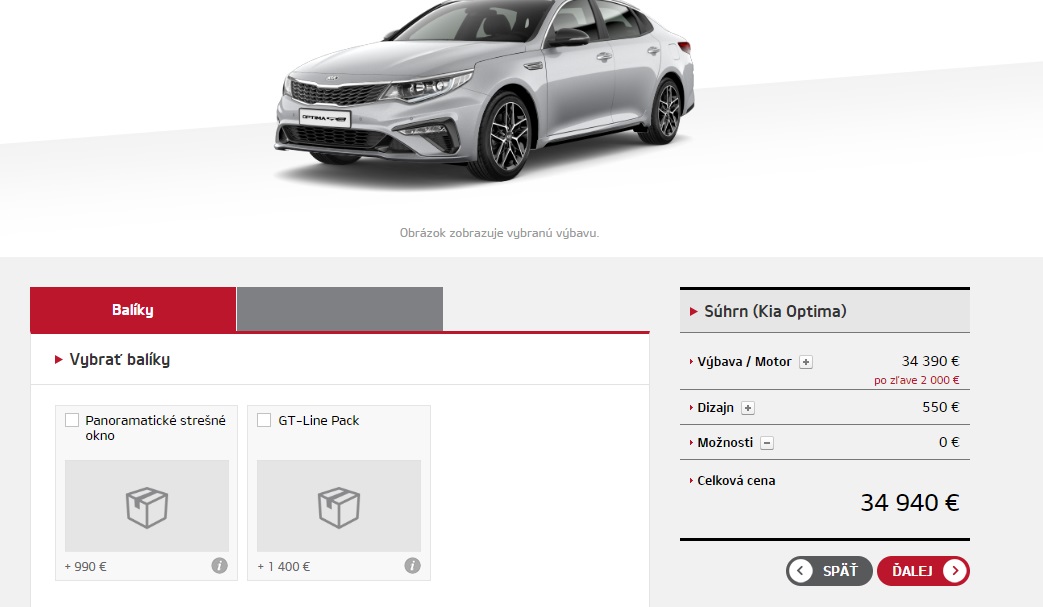Go back with the SPÄŤ button
Image resolution: width=1043 pixels, height=607 pixels.
[829, 570]
